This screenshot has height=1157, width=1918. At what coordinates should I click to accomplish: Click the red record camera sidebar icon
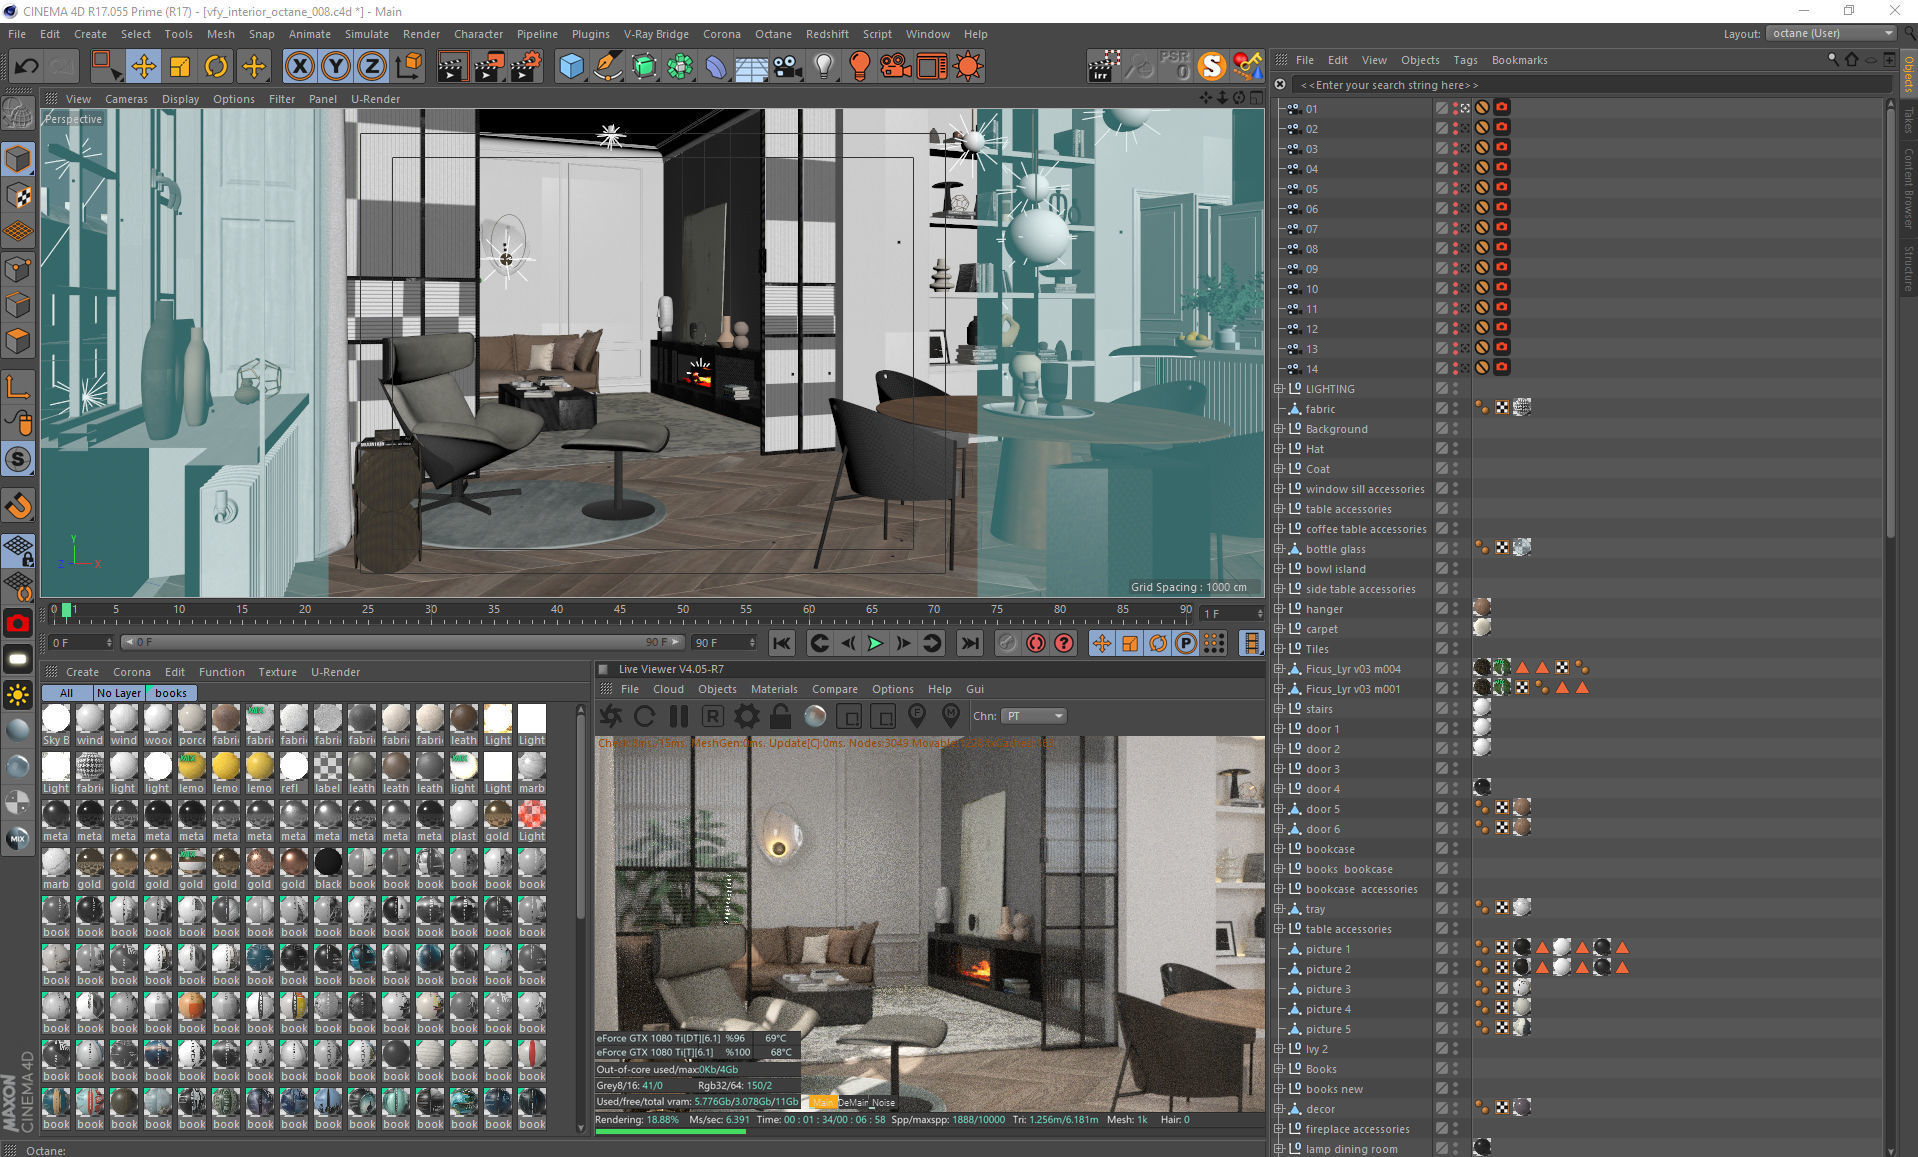[18, 623]
